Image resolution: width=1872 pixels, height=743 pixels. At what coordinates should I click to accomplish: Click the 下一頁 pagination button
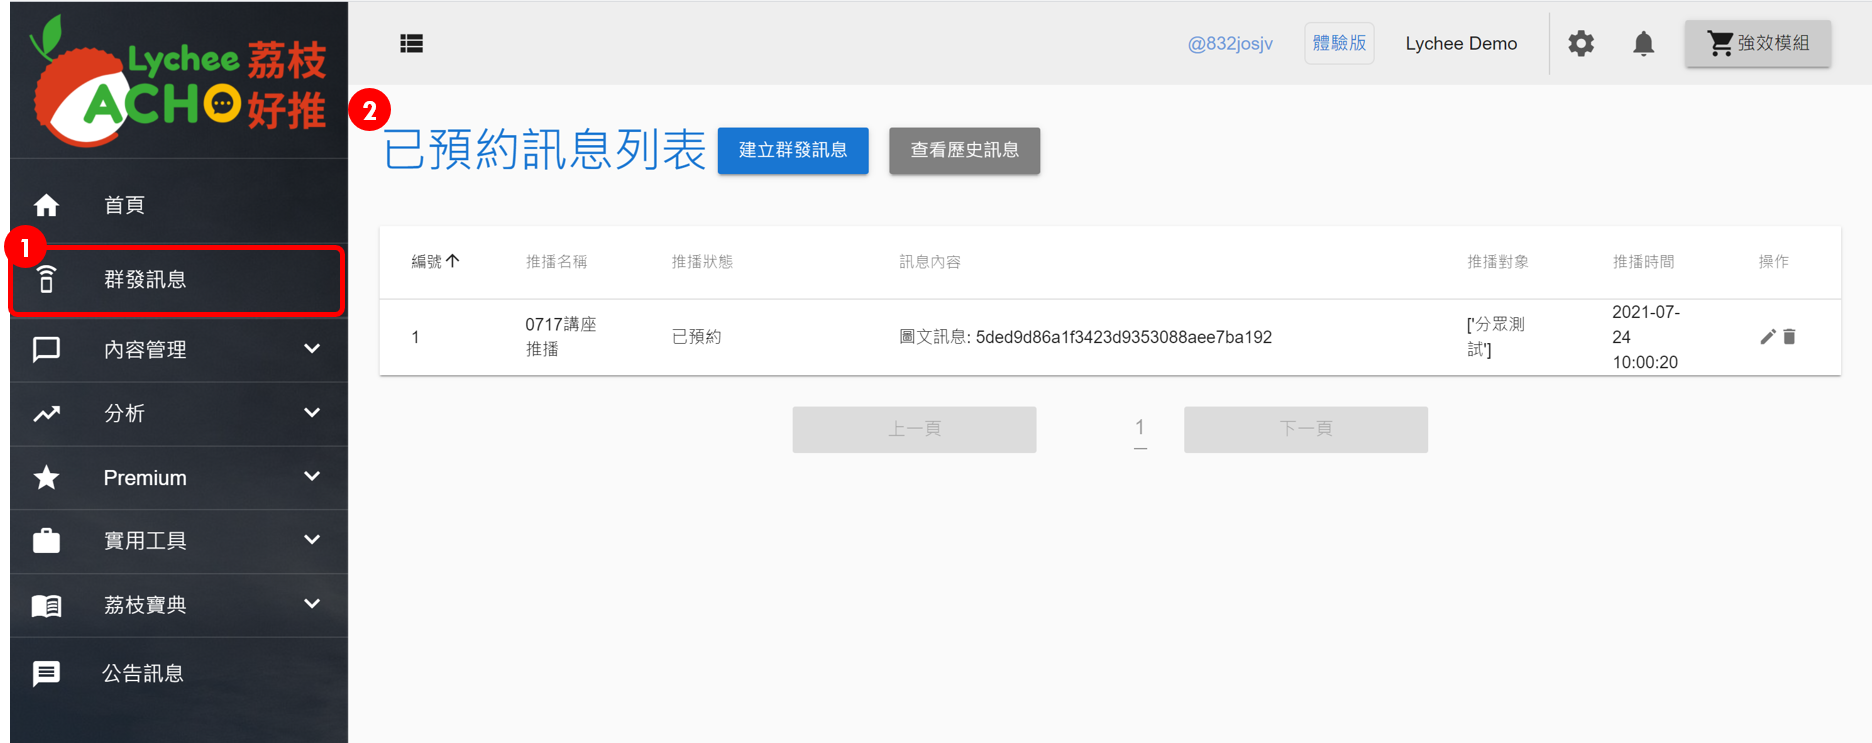tap(1306, 429)
